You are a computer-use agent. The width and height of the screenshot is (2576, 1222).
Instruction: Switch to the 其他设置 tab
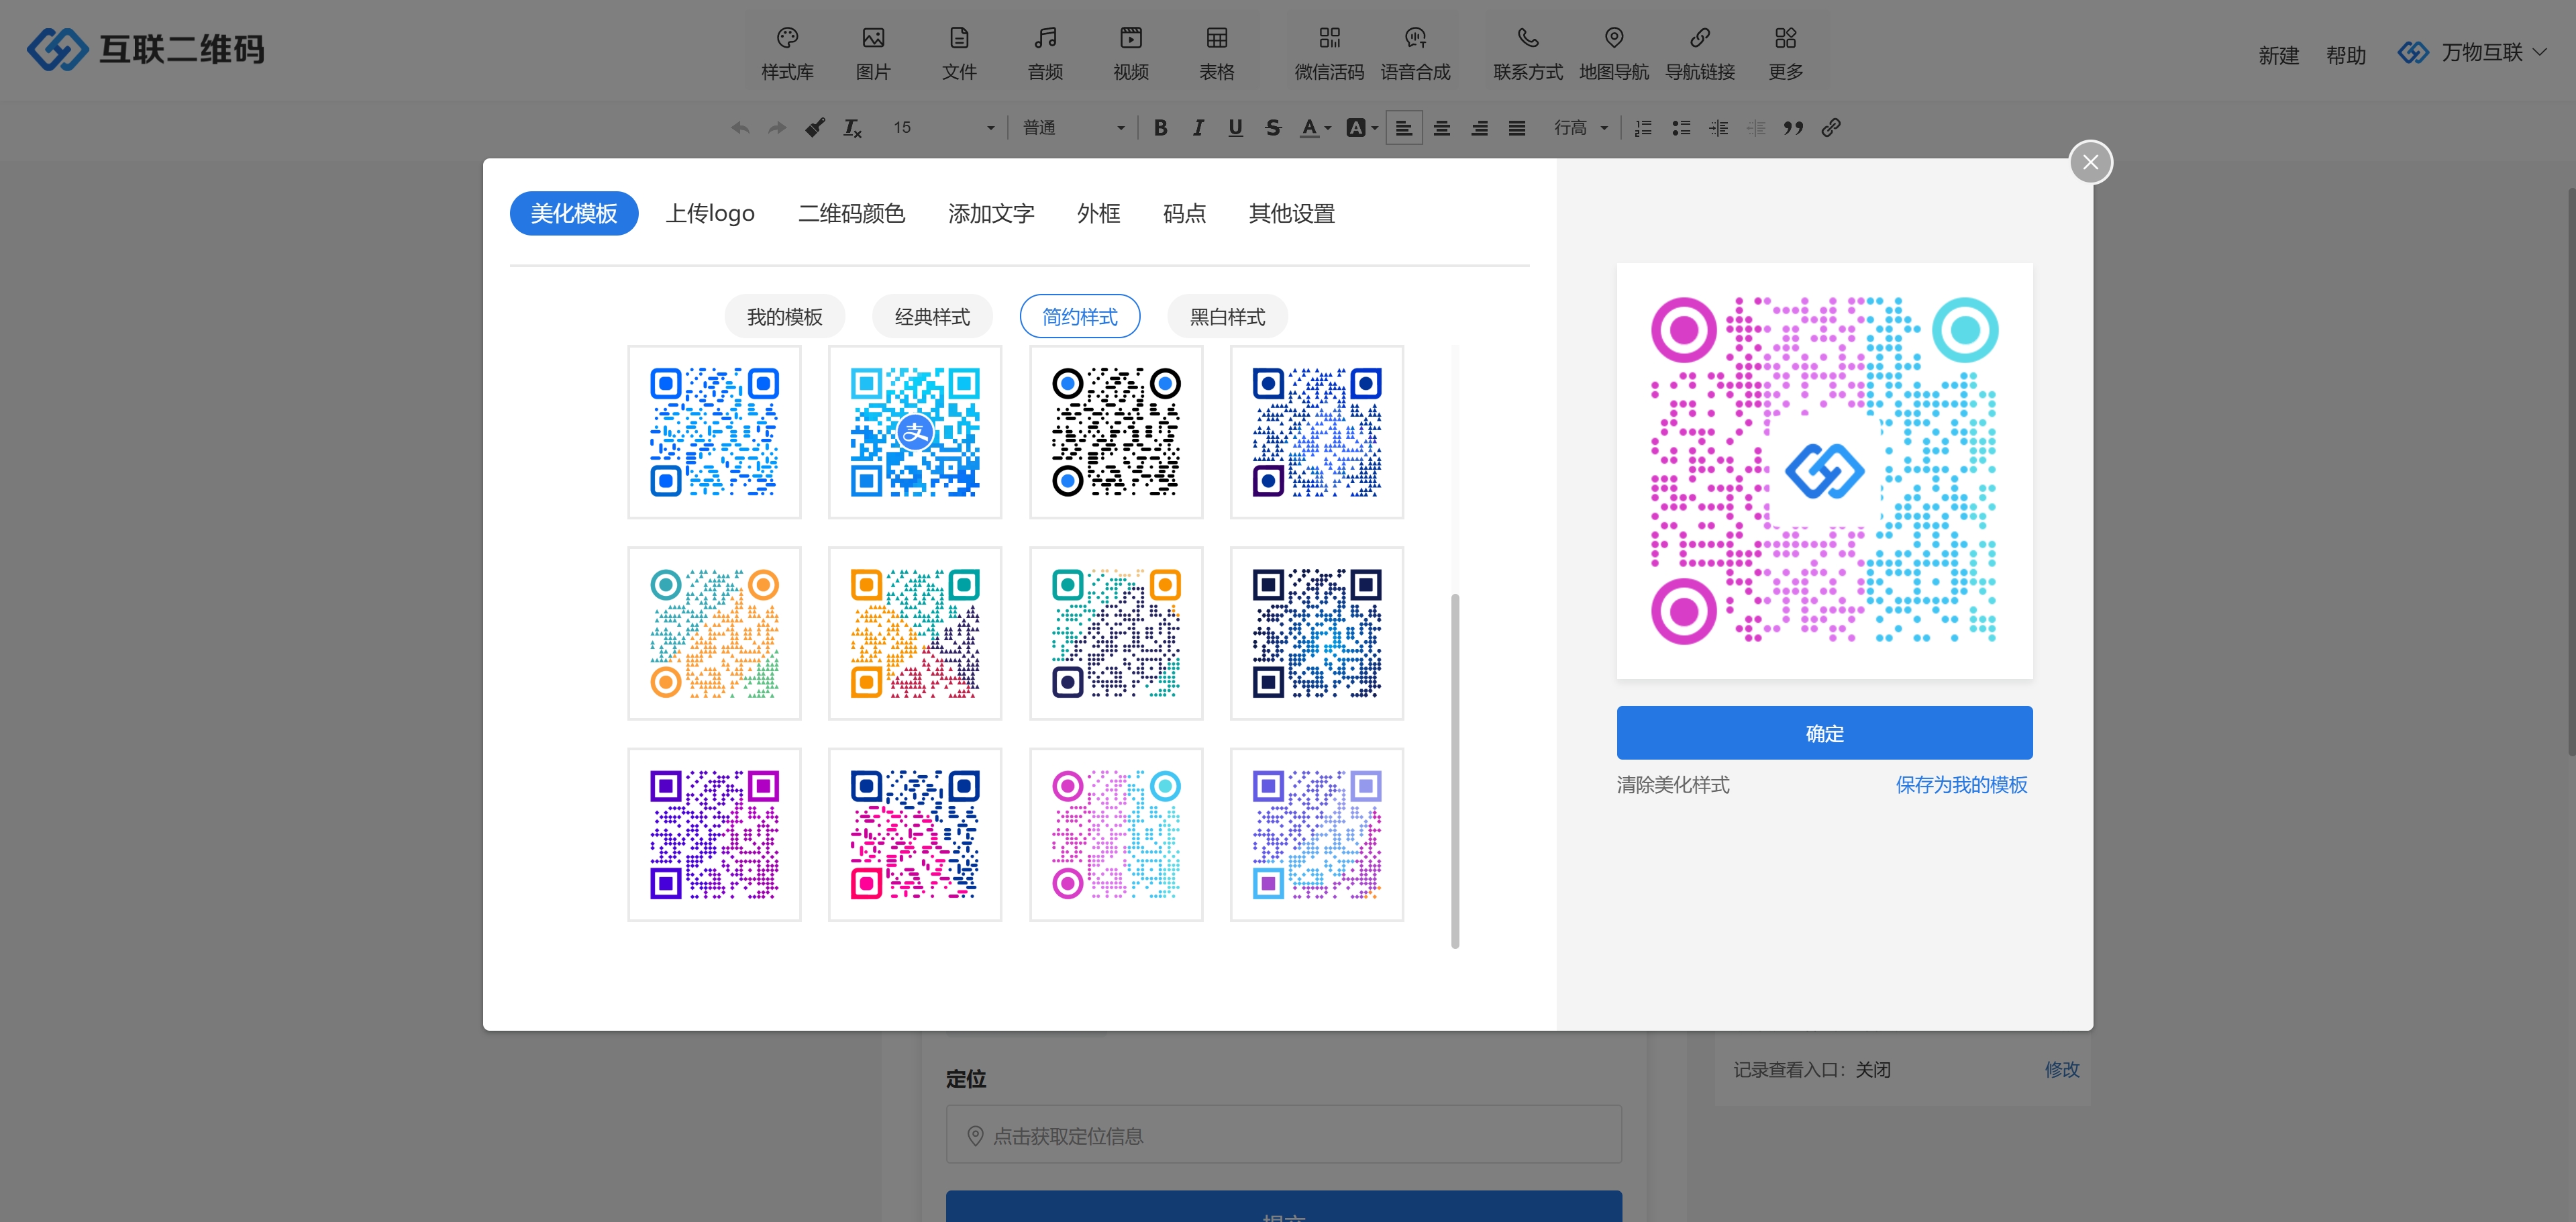pyautogui.click(x=1291, y=213)
